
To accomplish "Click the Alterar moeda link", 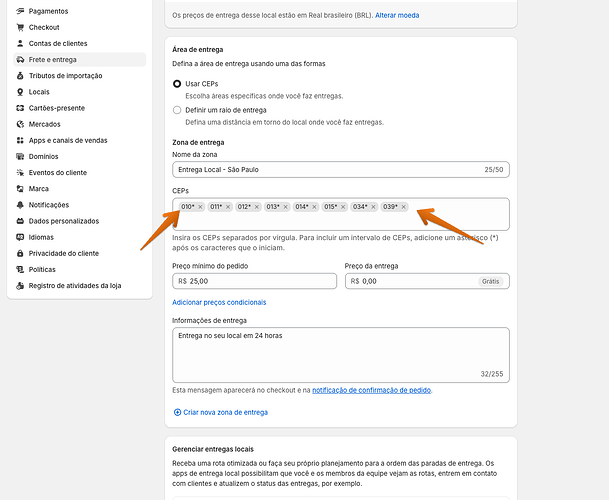I will point(397,16).
